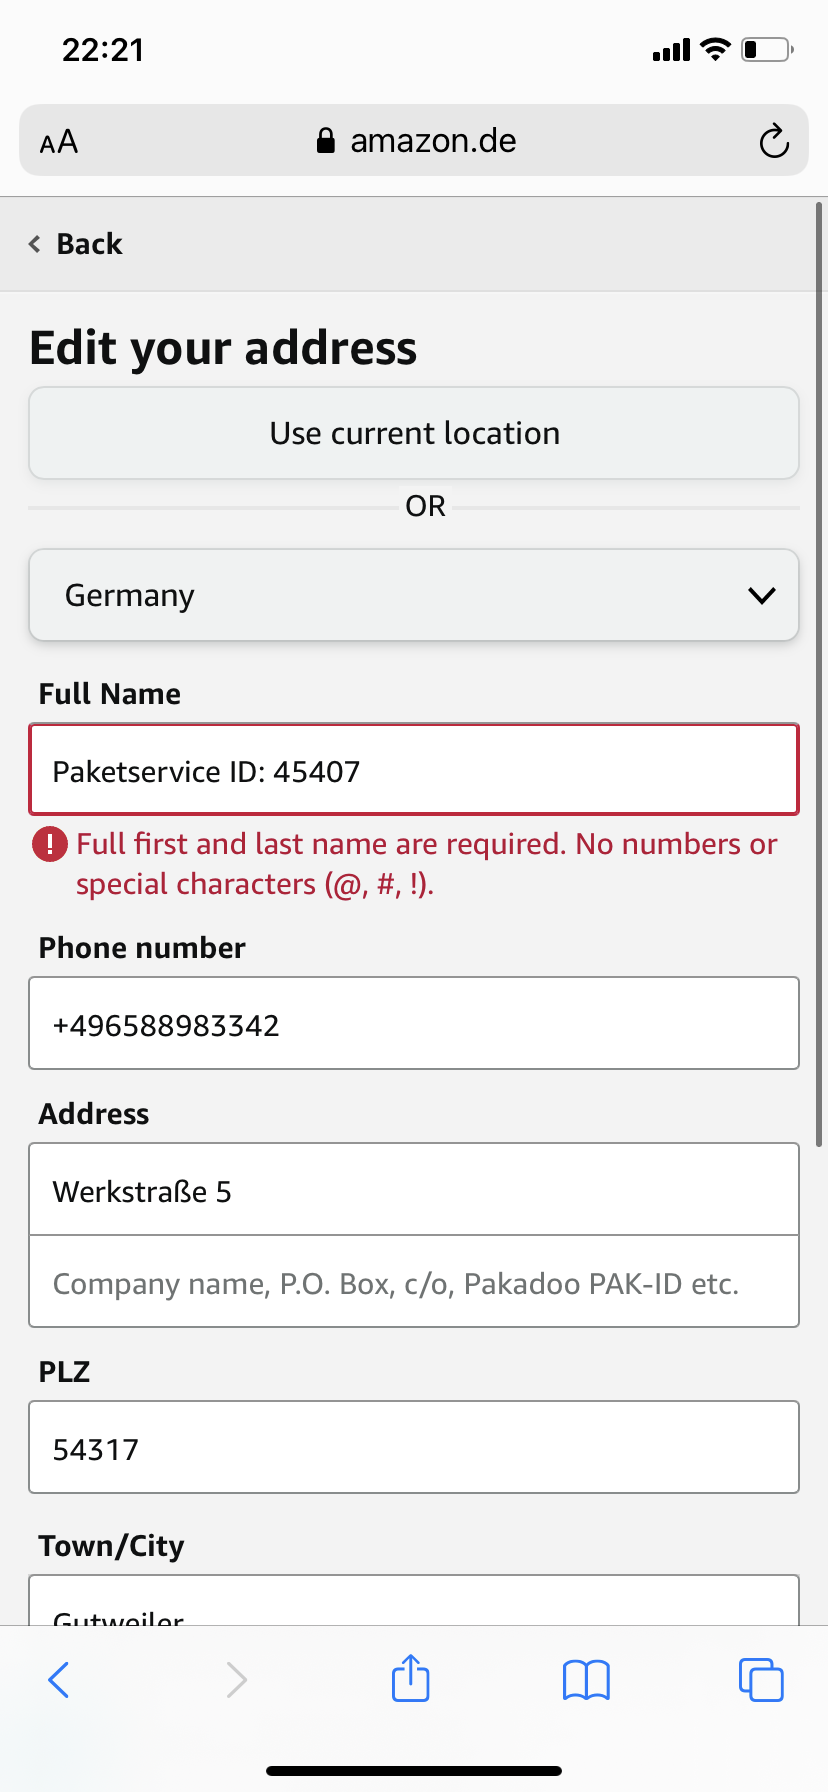Edit the PLZ field showing 54317
The height and width of the screenshot is (1792, 828).
(414, 1447)
